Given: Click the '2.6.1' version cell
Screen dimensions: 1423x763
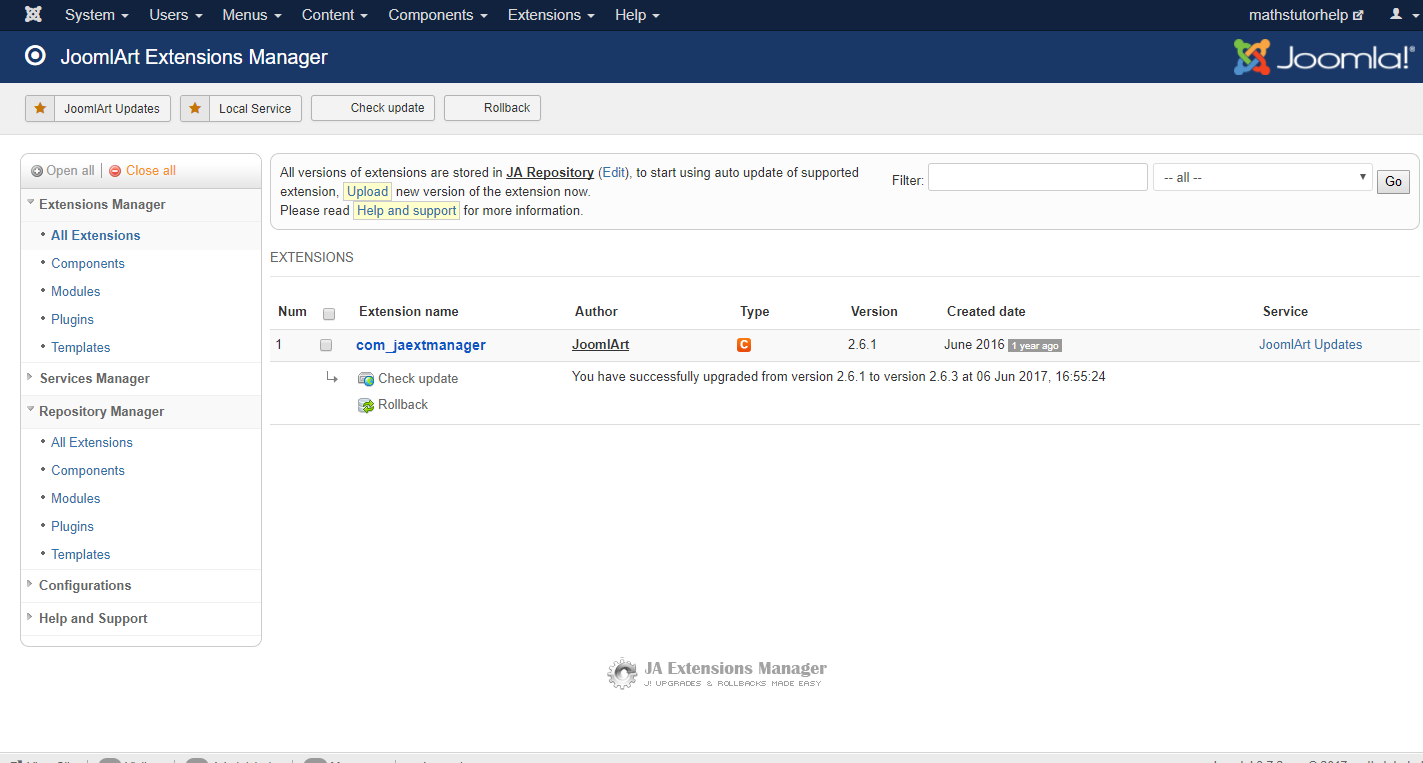Looking at the screenshot, I should [x=862, y=345].
